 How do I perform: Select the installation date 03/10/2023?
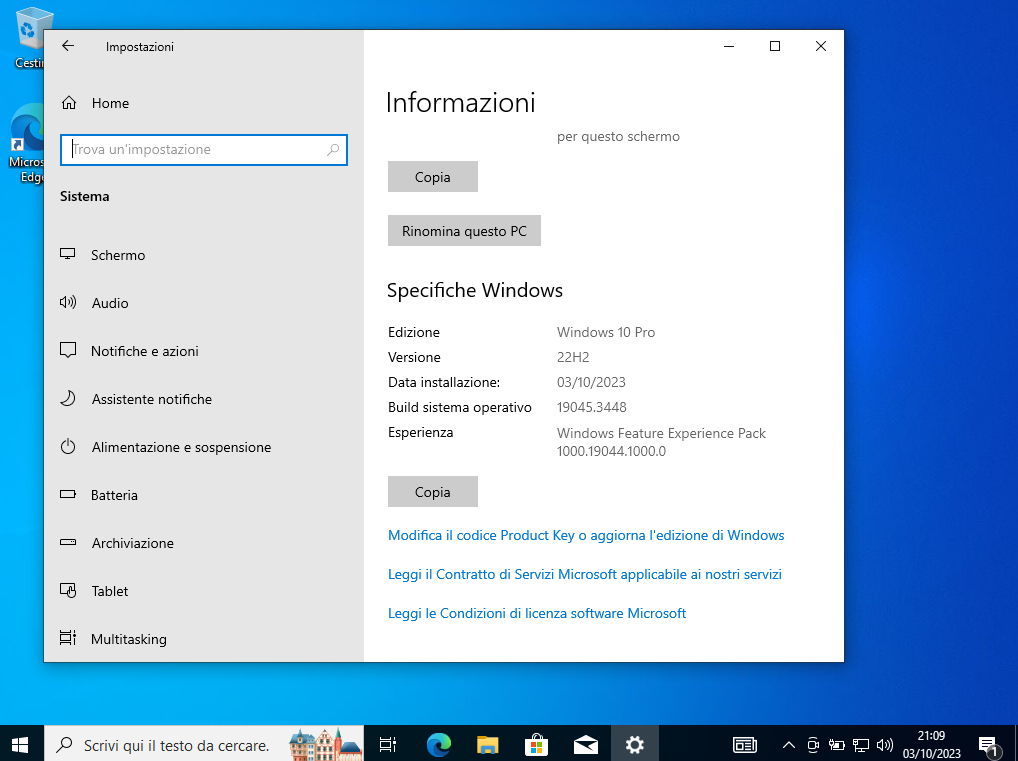tap(591, 382)
